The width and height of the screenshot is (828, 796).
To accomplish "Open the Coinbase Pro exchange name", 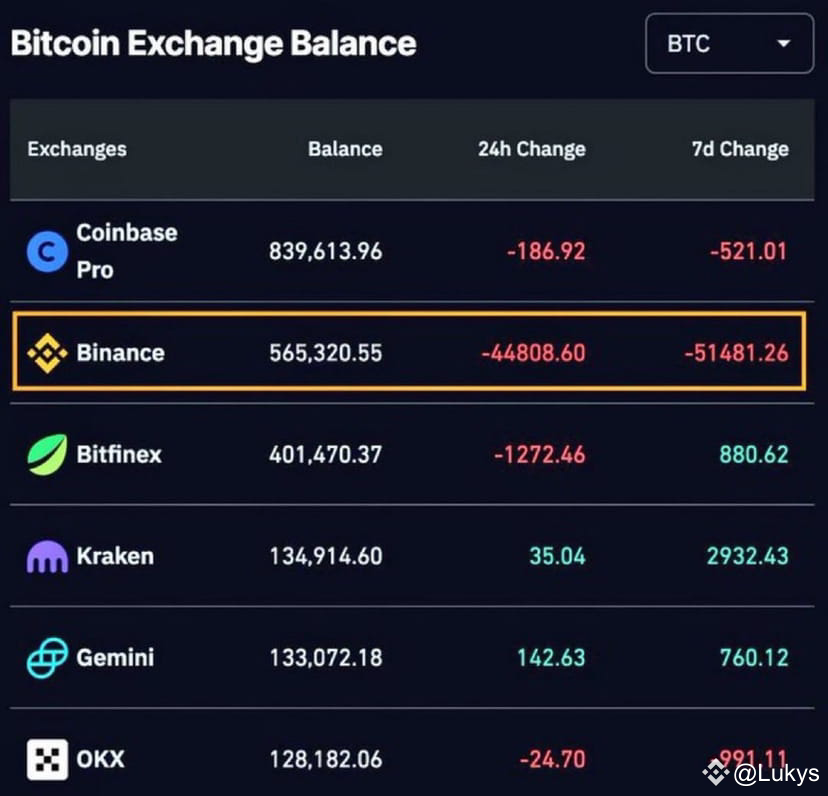I will tap(127, 251).
